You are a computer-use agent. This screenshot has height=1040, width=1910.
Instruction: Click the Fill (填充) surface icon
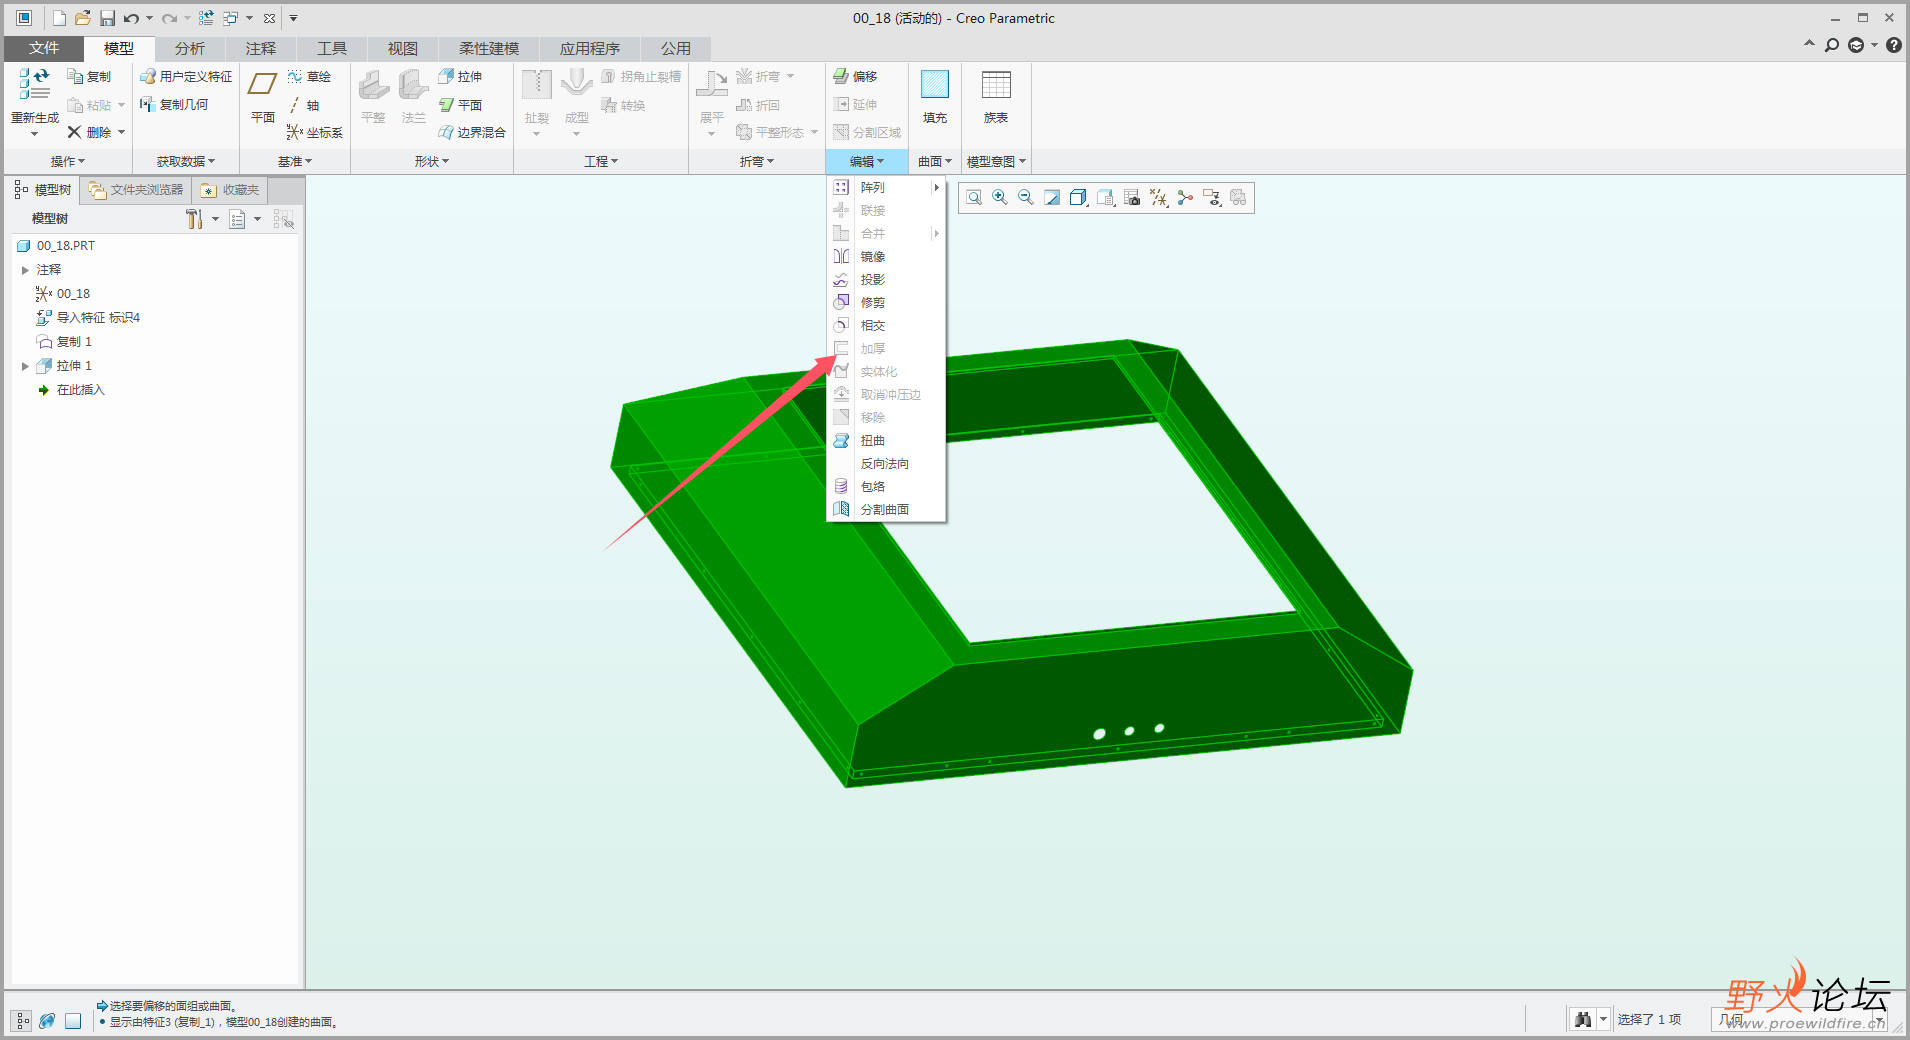tap(934, 86)
